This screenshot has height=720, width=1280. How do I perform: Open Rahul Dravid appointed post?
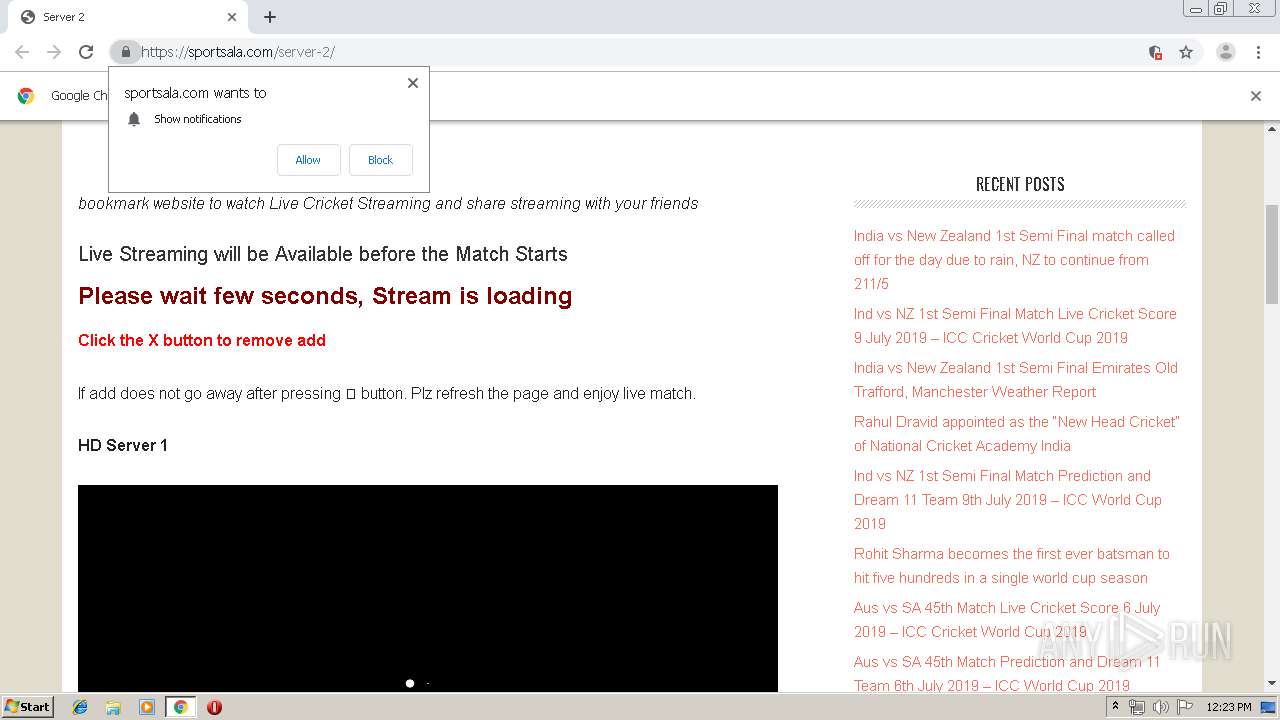coord(1017,434)
